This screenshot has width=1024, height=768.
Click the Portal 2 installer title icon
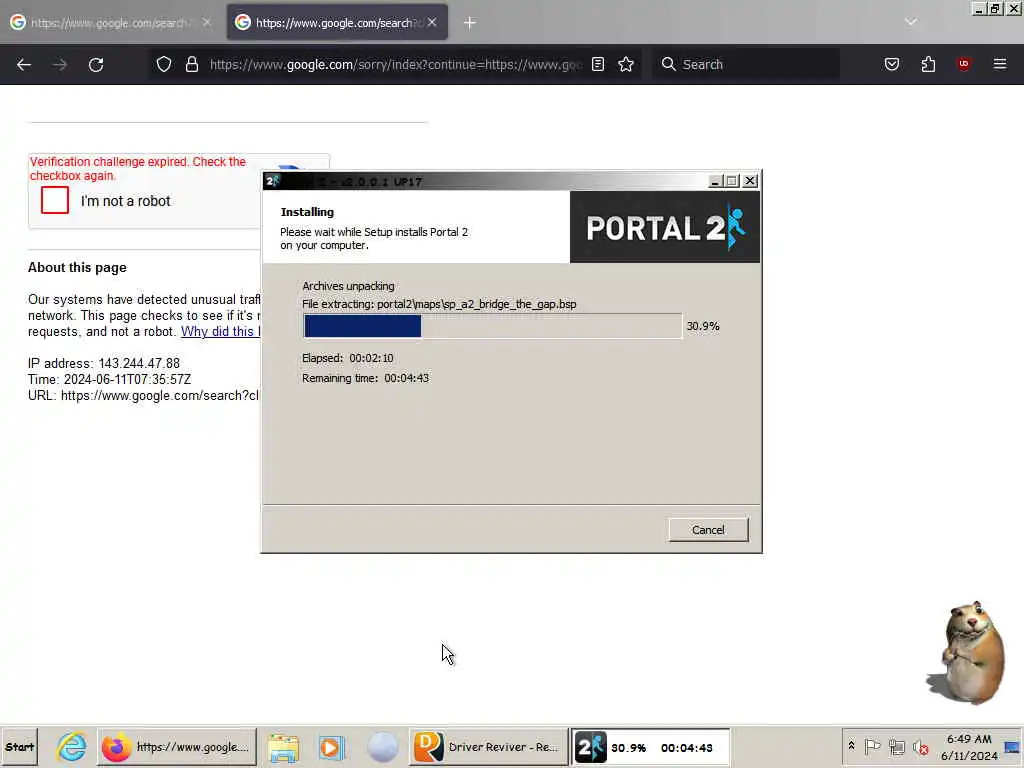tap(272, 181)
